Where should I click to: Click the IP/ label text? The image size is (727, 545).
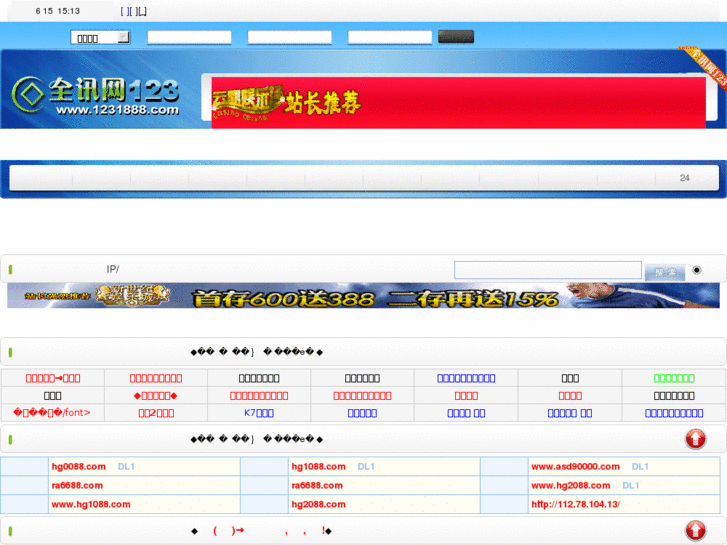click(x=113, y=269)
